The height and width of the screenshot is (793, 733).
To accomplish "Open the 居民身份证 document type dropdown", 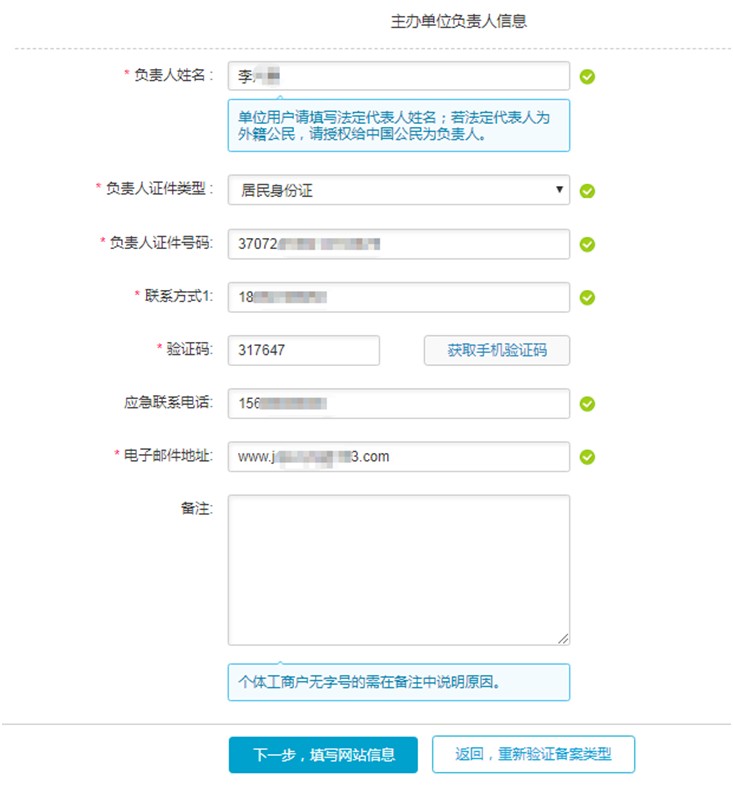I will pos(399,190).
